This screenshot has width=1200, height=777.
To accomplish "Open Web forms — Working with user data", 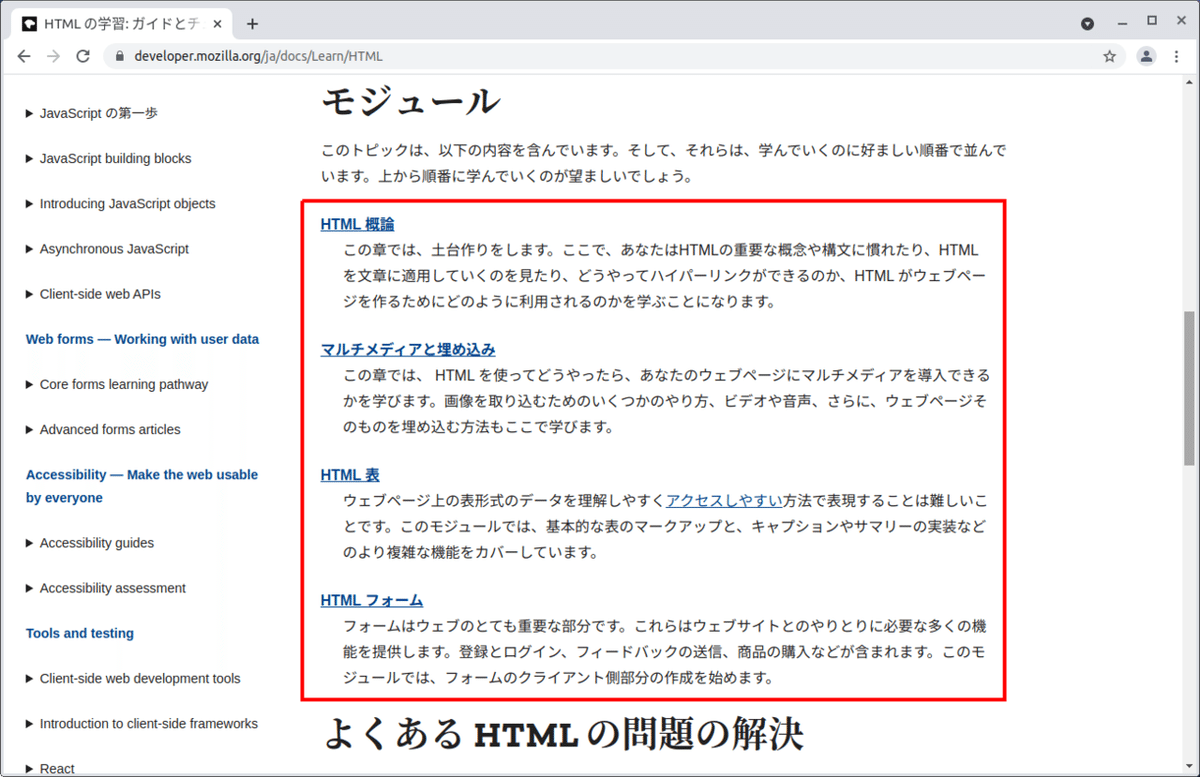I will pos(142,339).
